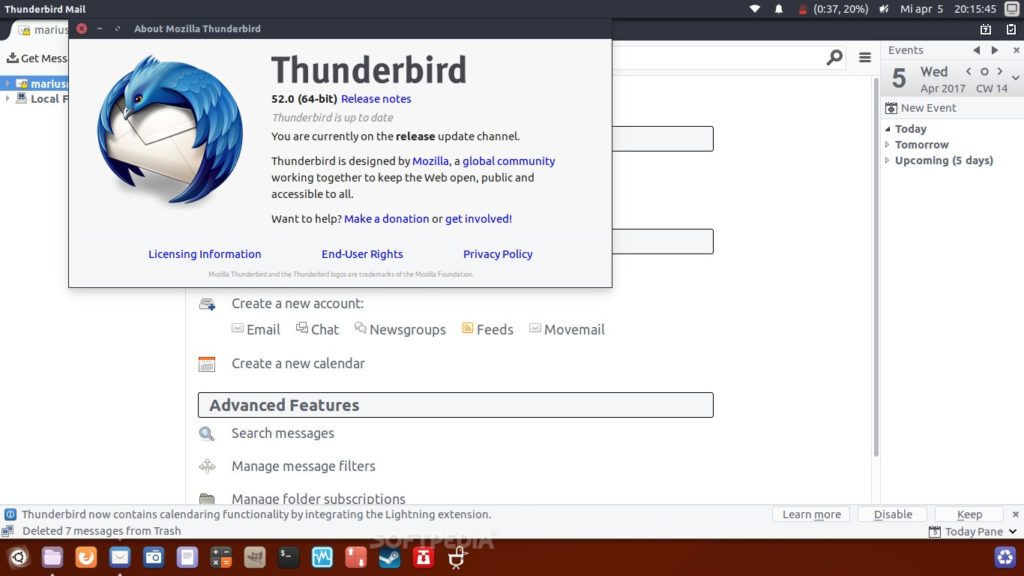Open the notifications bell in the top panel

point(778,9)
